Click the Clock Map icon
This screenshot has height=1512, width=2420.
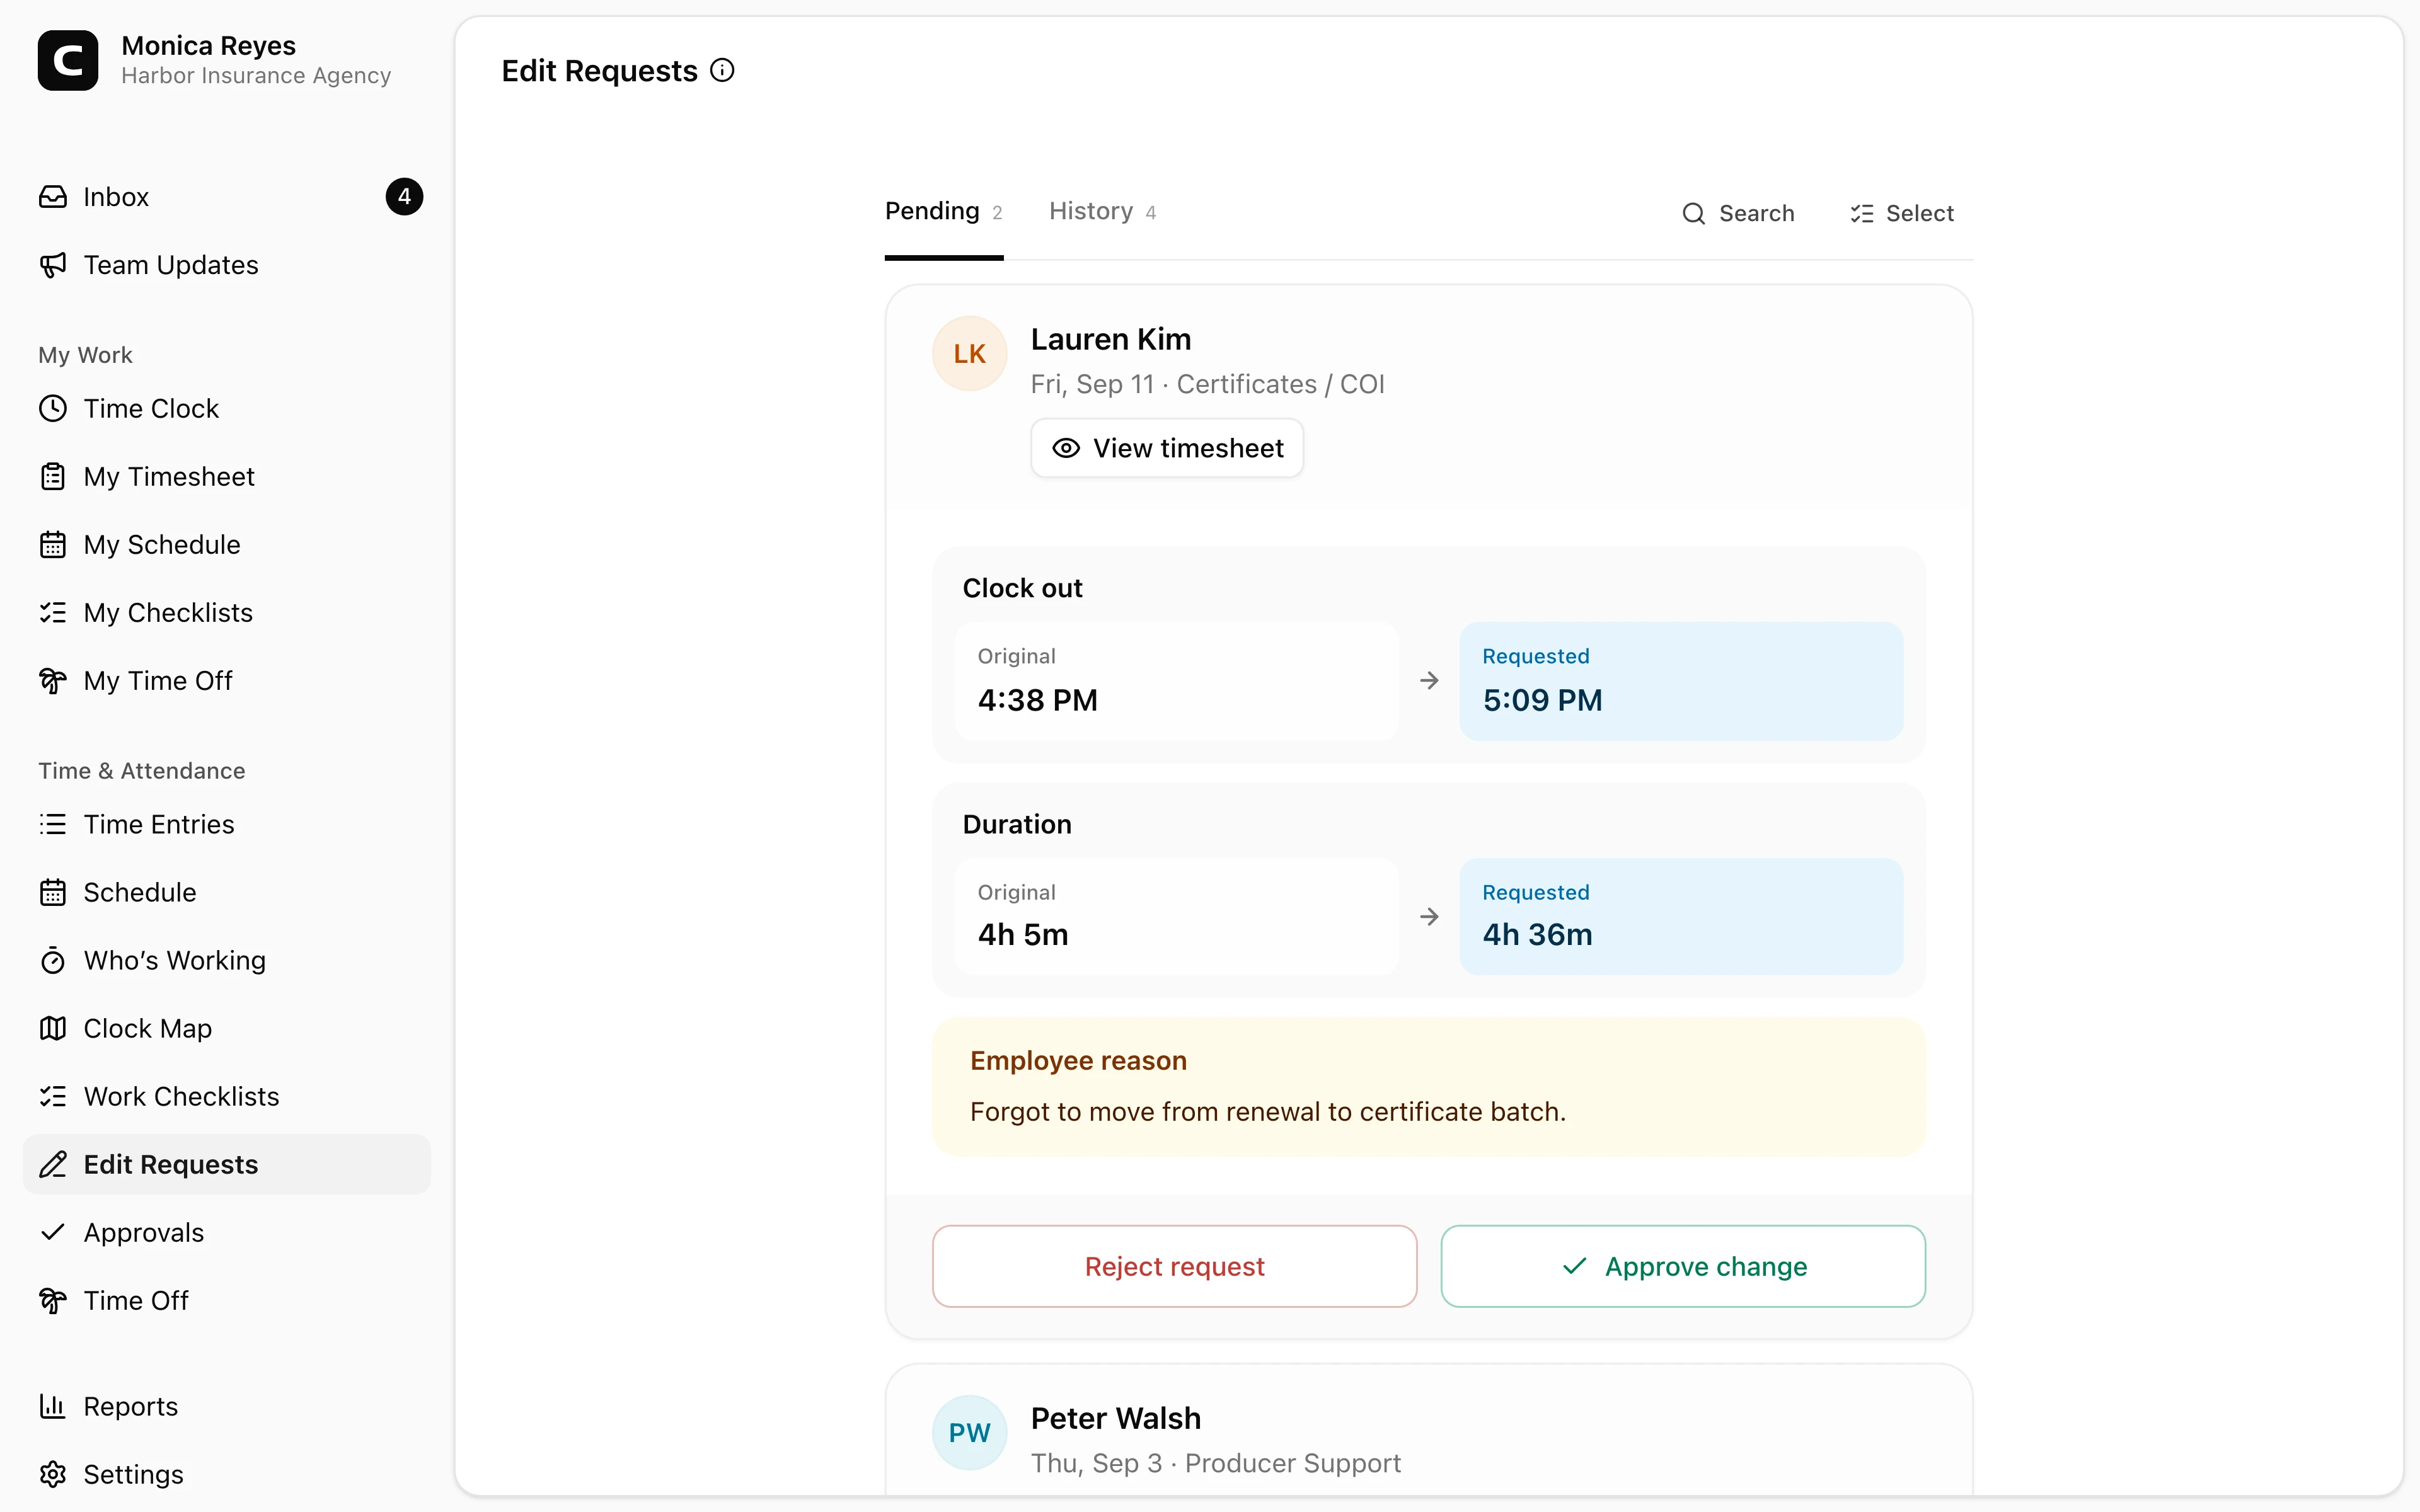53,1029
